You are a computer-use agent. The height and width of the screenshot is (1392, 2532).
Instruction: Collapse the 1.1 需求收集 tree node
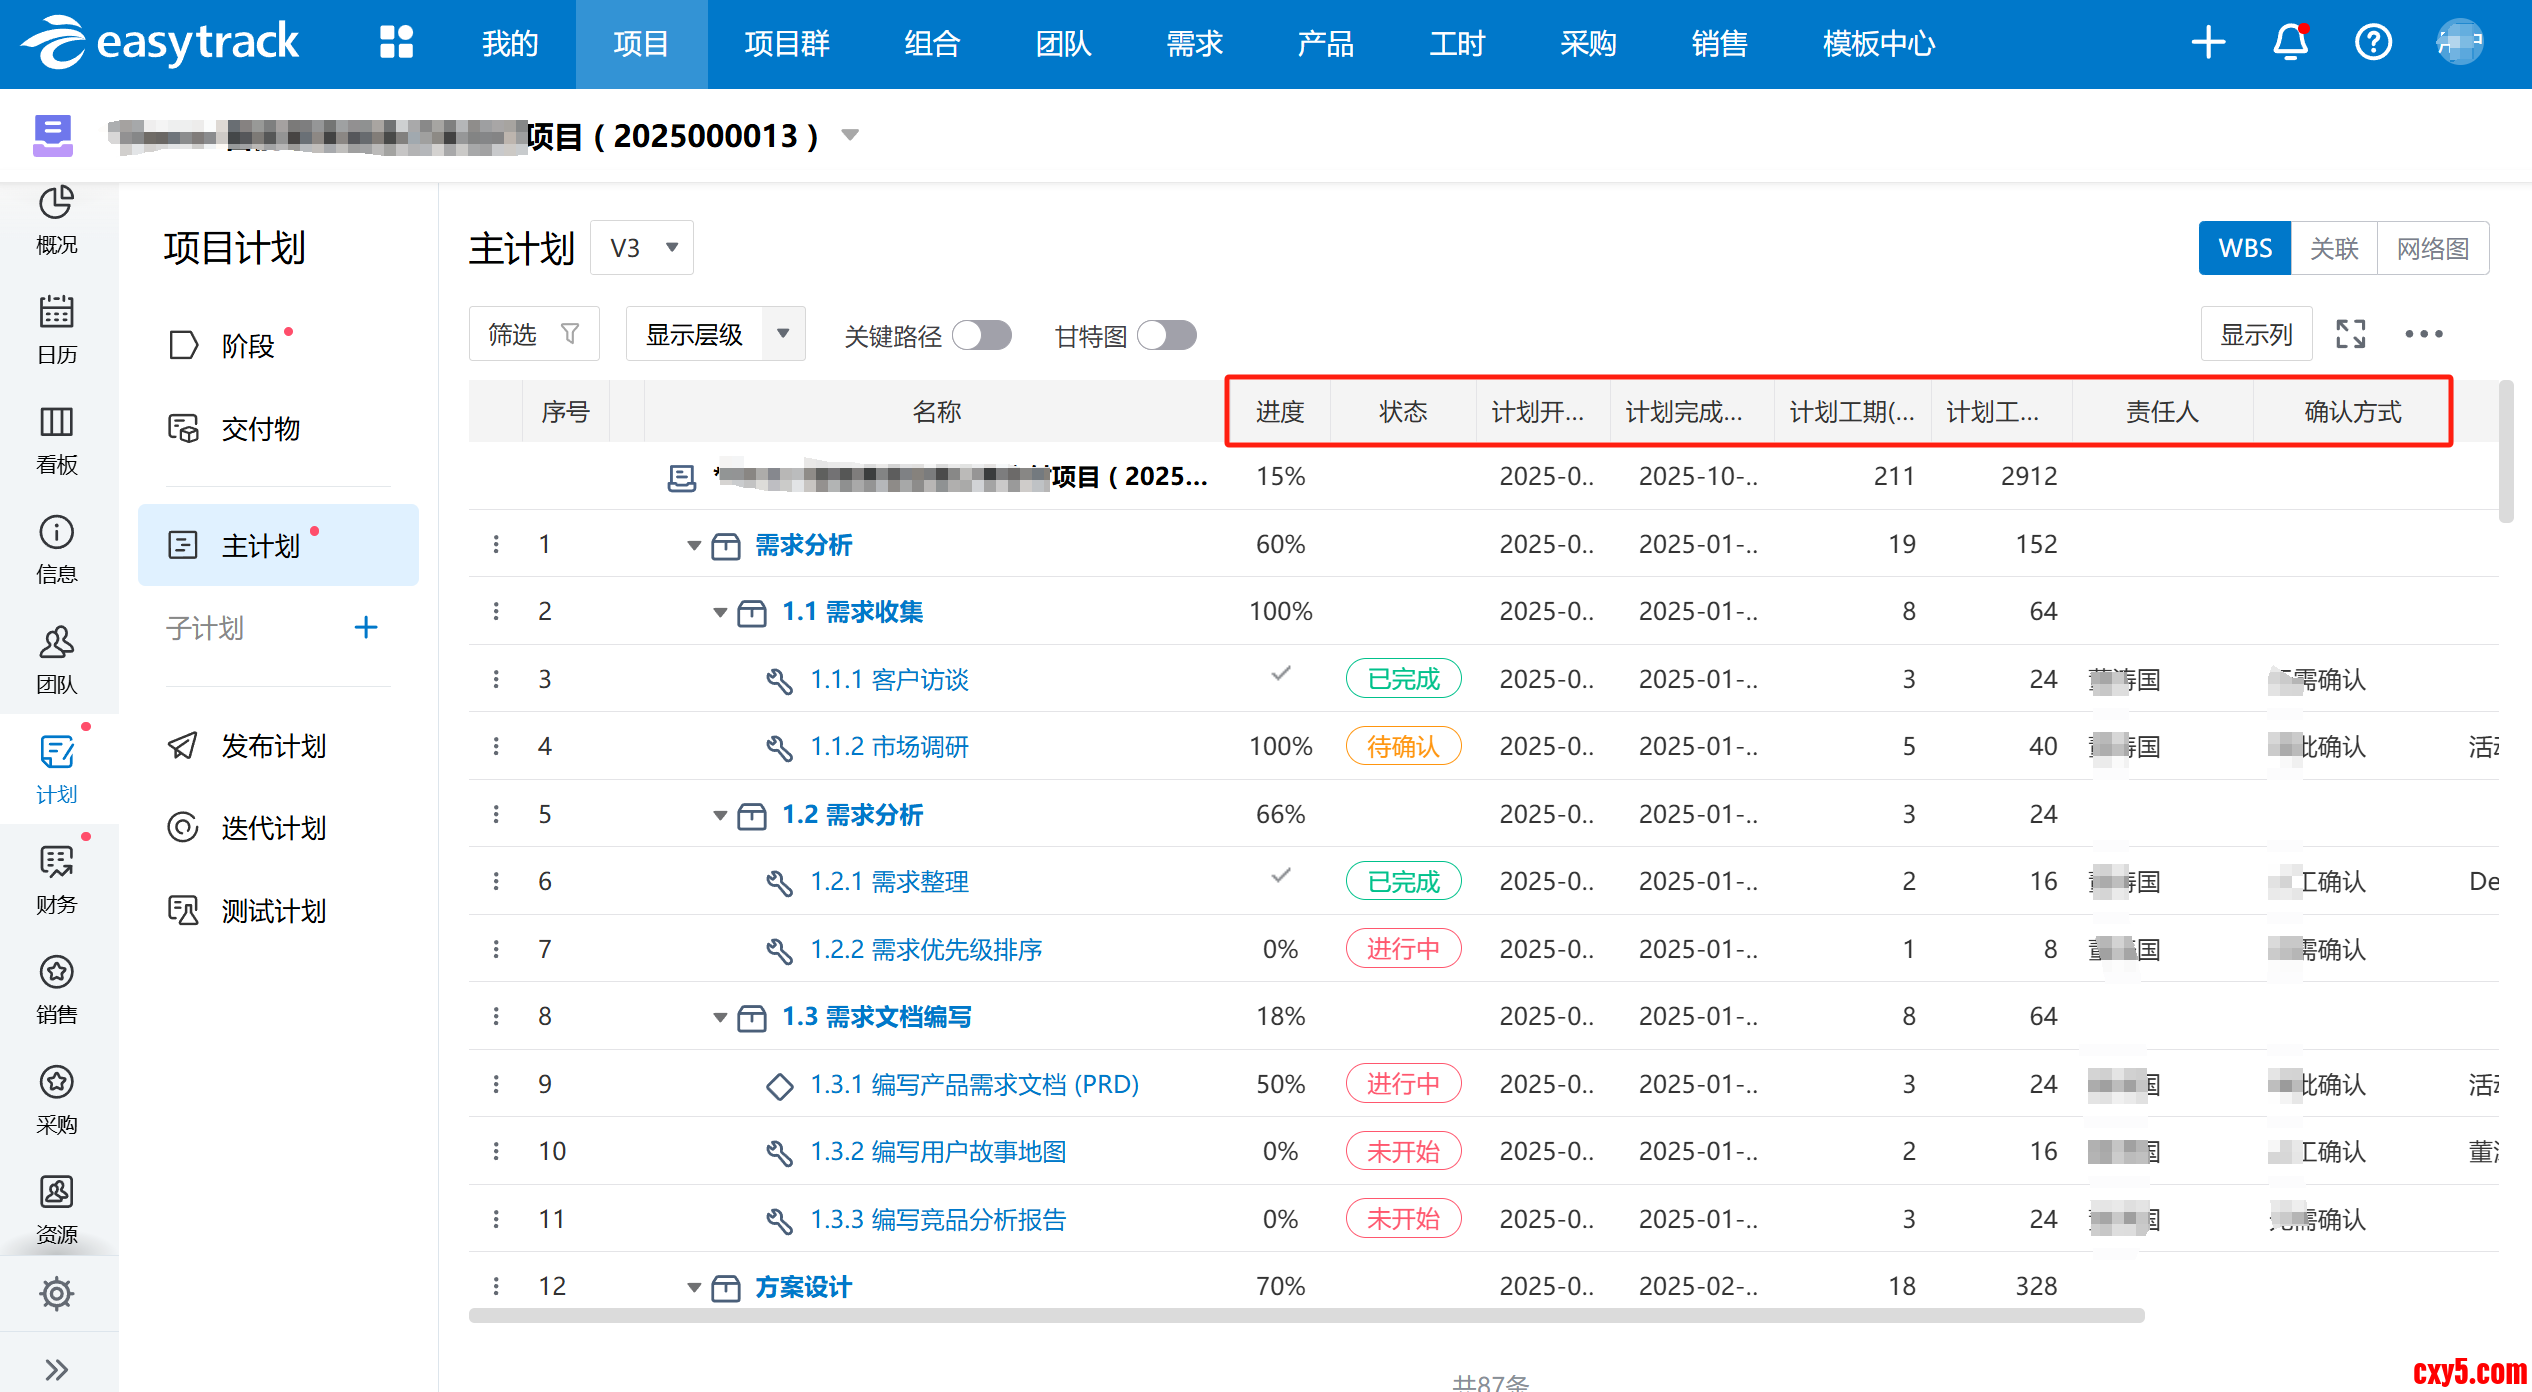(719, 612)
